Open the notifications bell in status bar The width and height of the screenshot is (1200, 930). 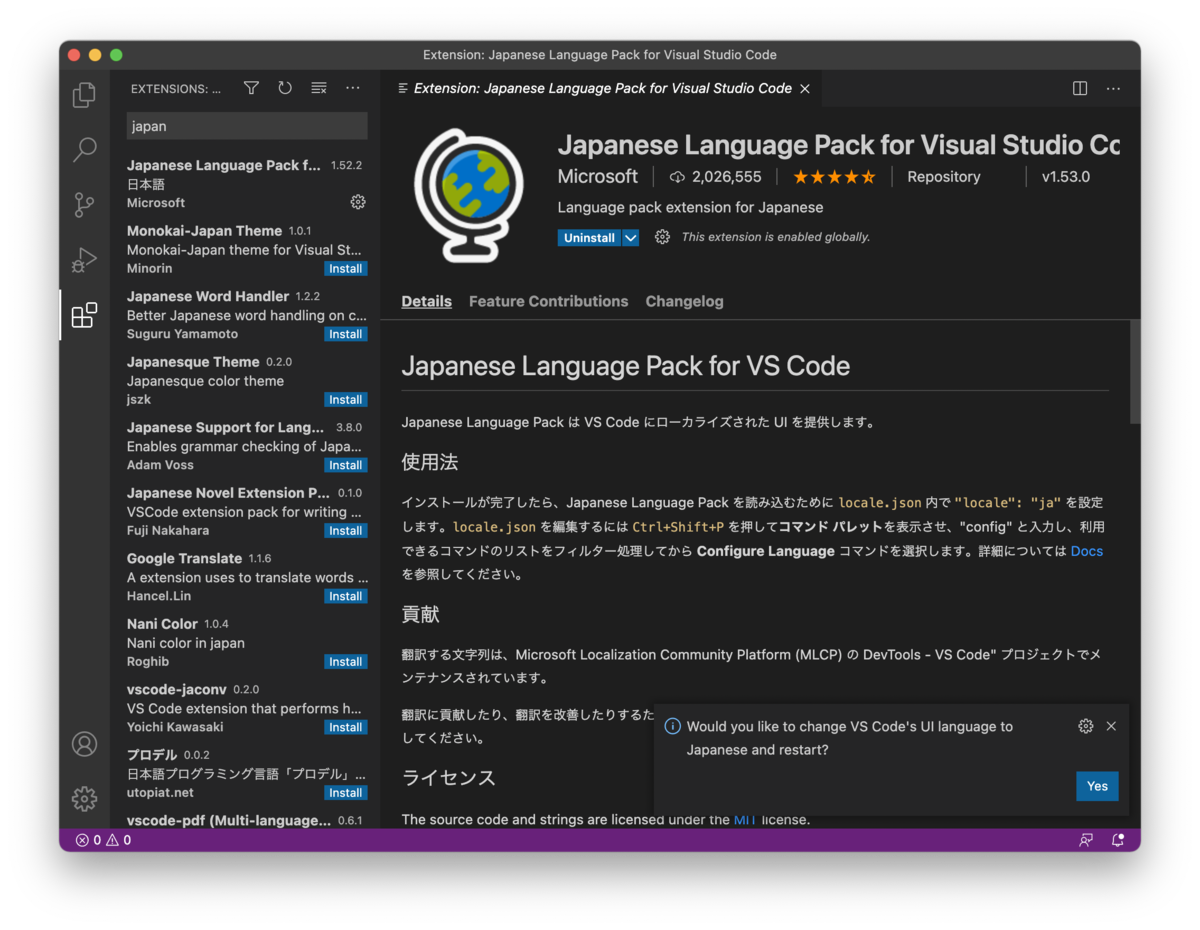tap(1119, 840)
